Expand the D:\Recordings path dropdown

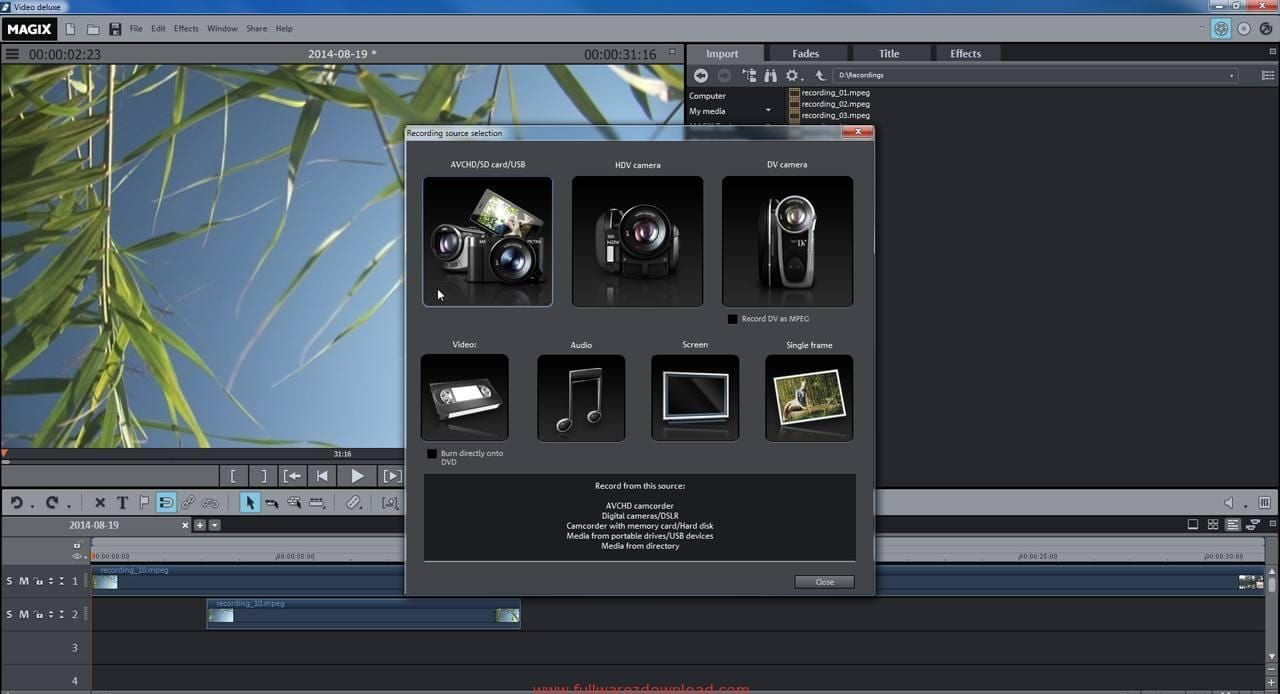pyautogui.click(x=1231, y=76)
